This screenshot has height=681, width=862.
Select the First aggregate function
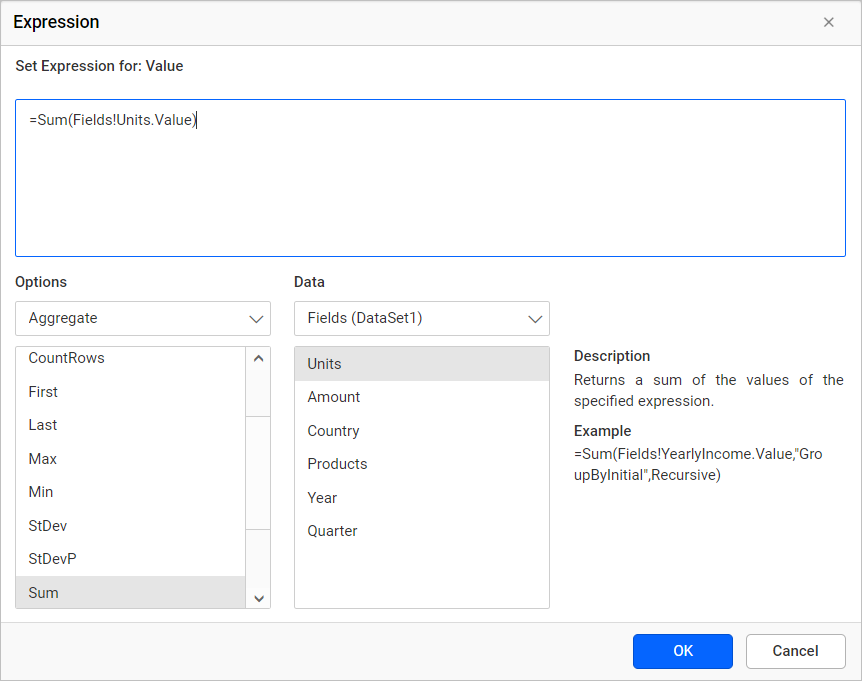tap(130, 392)
